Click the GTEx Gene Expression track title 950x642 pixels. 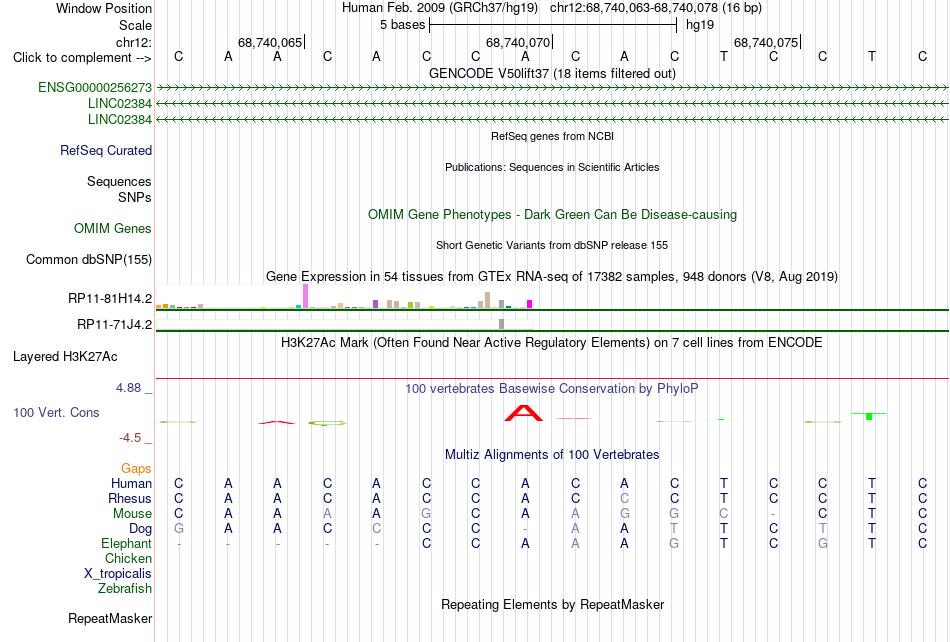pos(552,277)
